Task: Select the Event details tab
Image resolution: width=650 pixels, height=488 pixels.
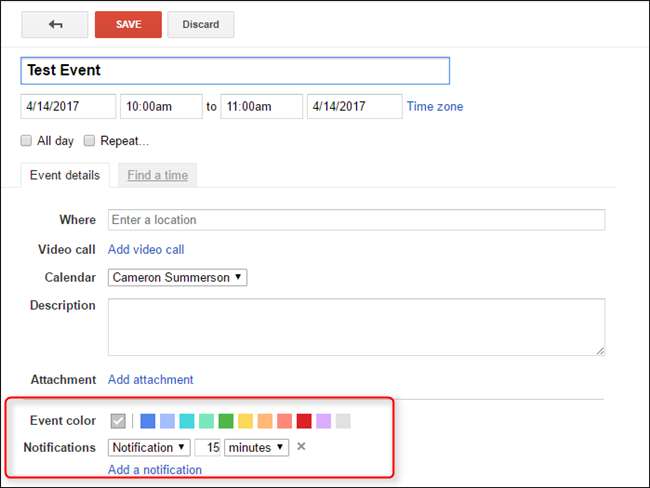Action: (x=65, y=175)
